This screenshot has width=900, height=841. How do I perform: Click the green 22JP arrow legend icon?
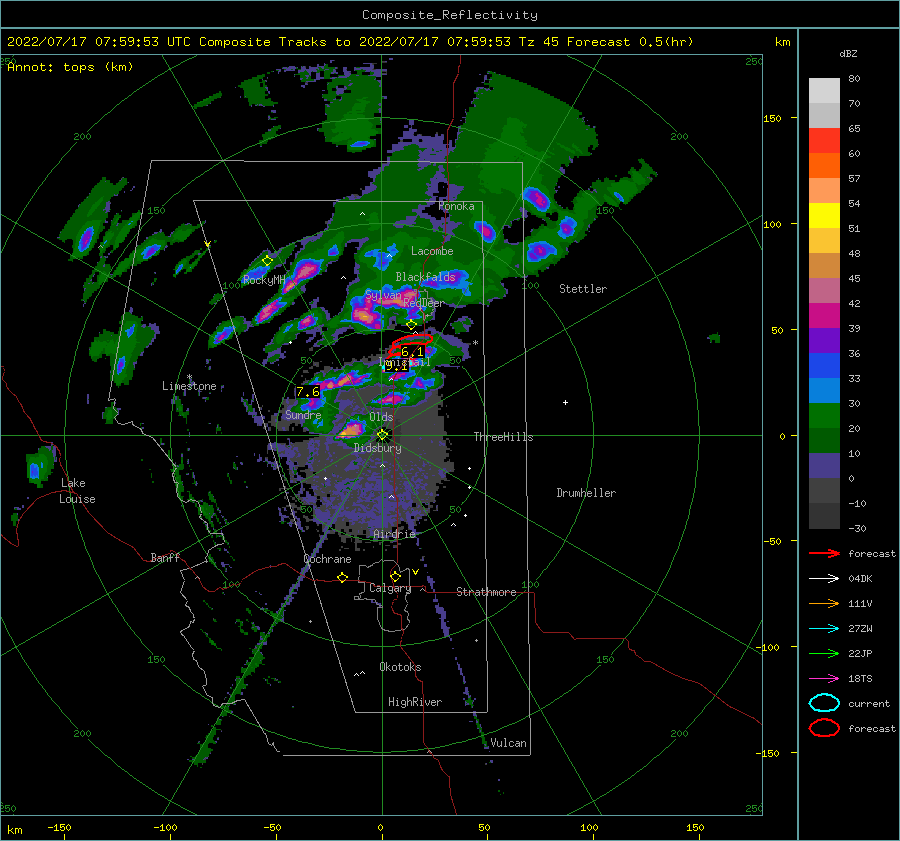tap(824, 653)
